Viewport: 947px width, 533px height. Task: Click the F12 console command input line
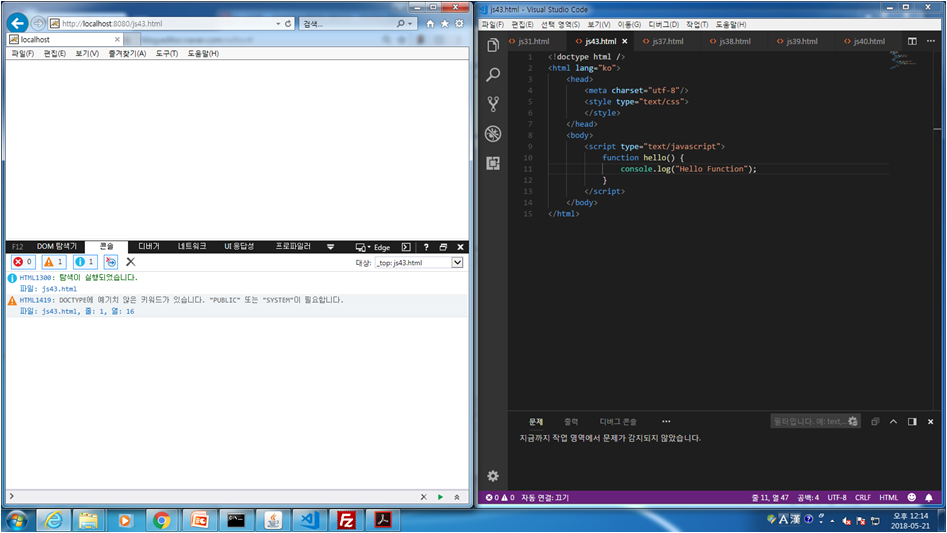[x=214, y=497]
